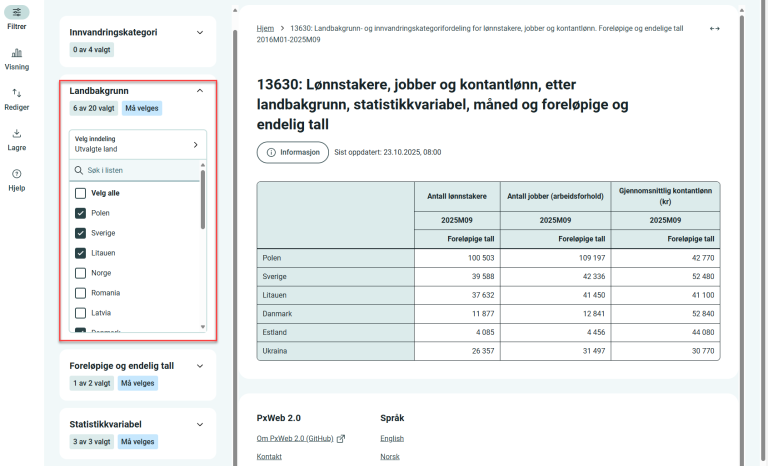Click Gjennomsnittlig kontantlønn (kr) column header
This screenshot has width=768, height=466.
tap(665, 196)
